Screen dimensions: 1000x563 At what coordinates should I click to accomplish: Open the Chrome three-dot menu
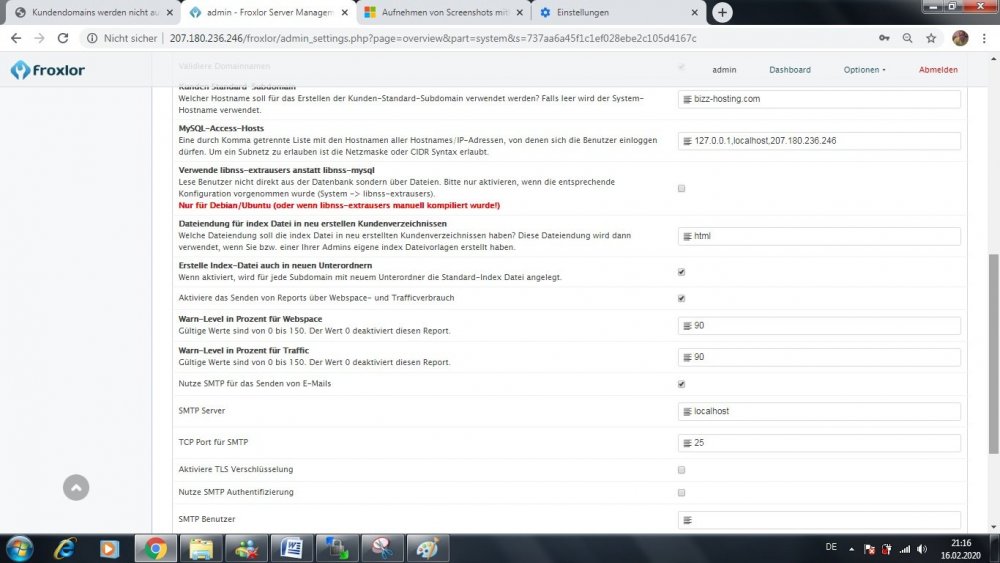[x=984, y=38]
